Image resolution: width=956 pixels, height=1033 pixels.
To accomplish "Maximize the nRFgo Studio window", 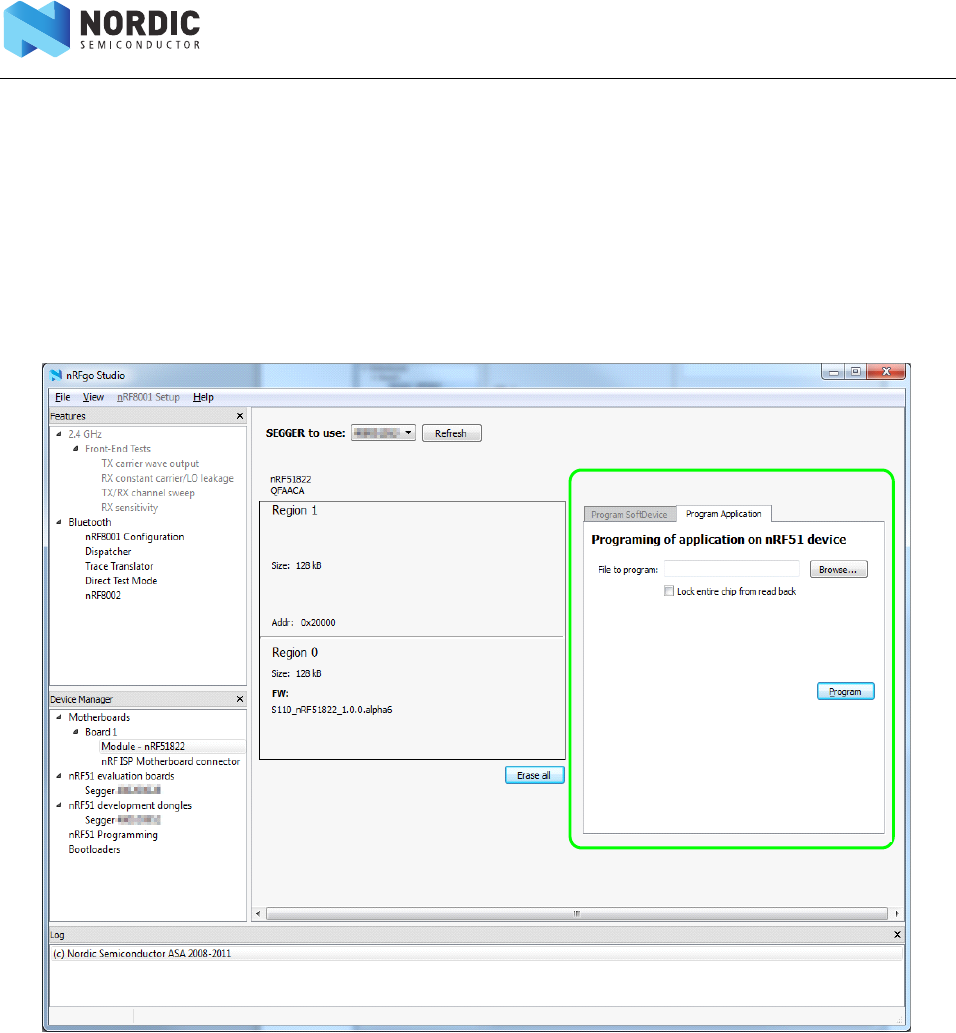I will click(x=856, y=372).
